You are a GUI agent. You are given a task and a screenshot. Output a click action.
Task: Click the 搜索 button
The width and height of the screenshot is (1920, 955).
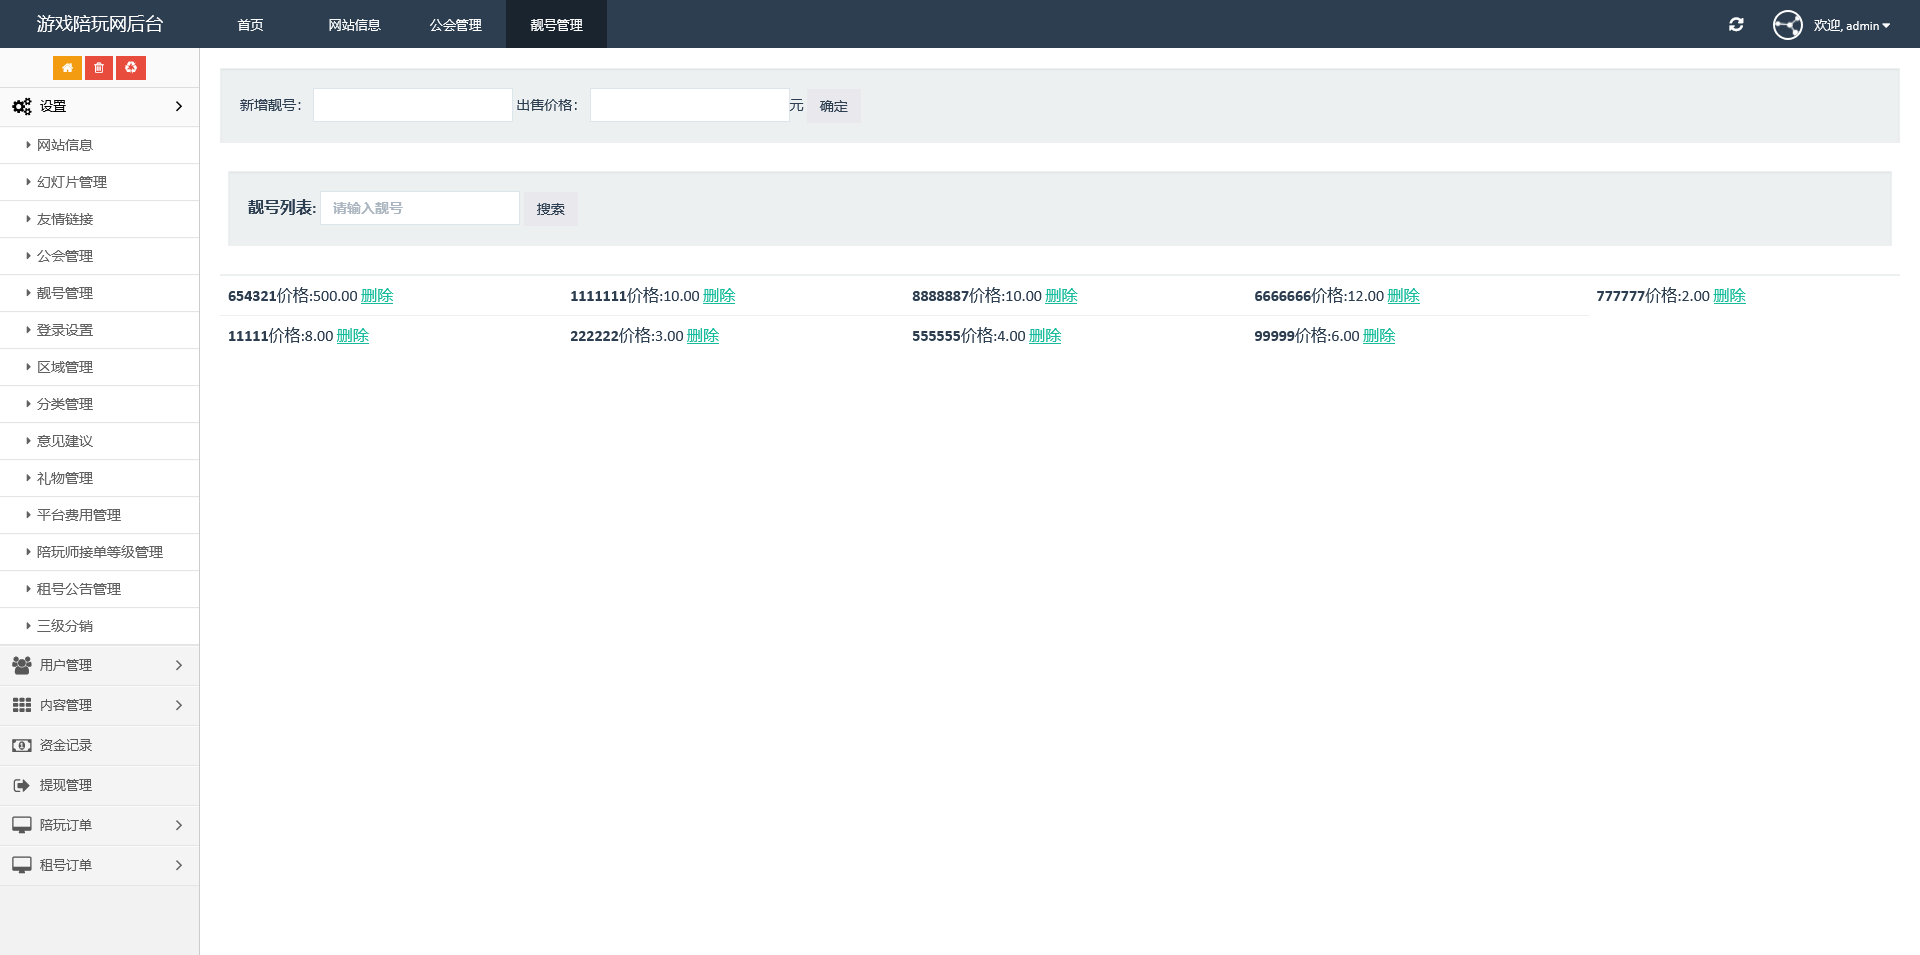coord(550,209)
